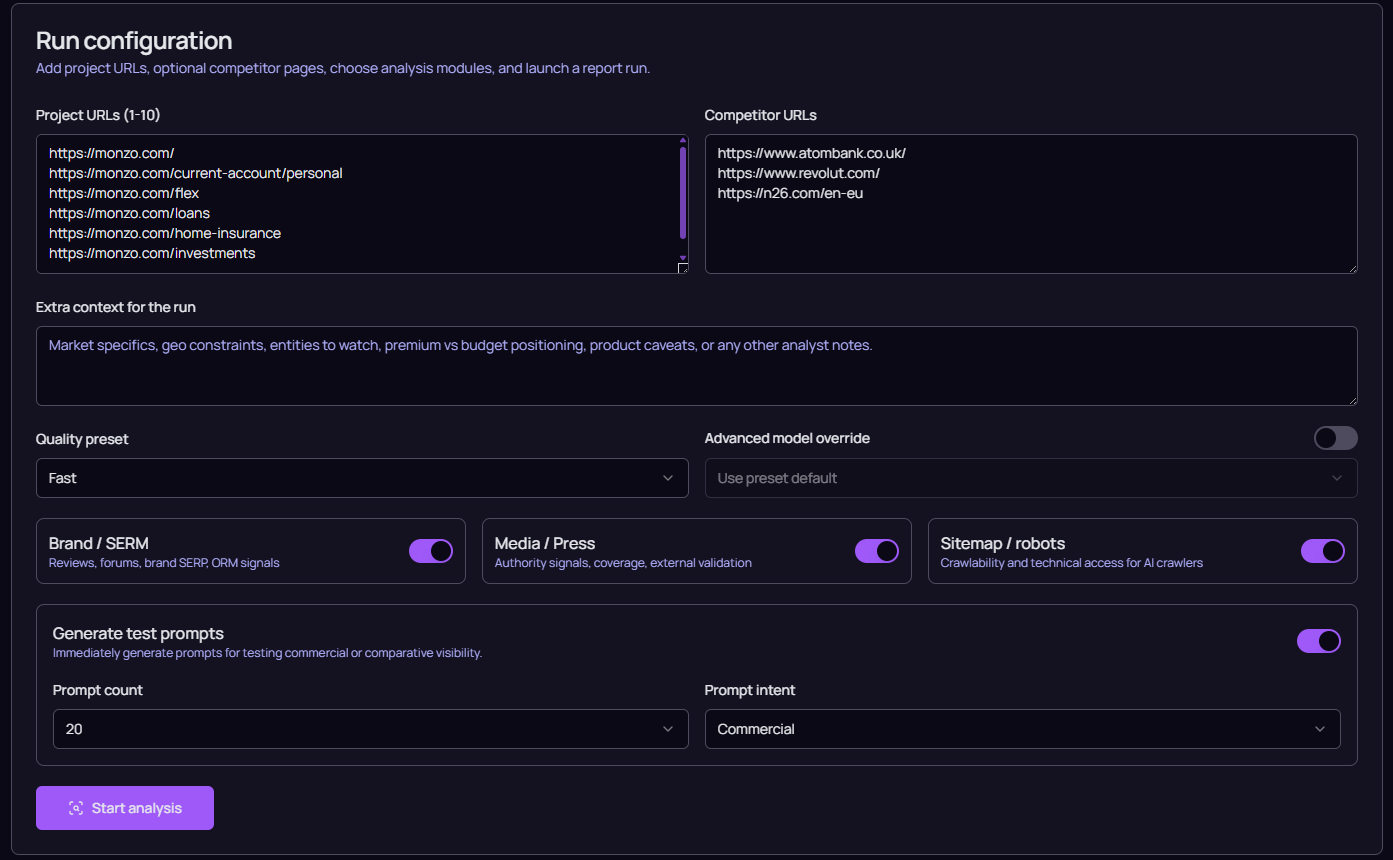Expand the Prompt count dropdown
This screenshot has width=1393, height=860.
pyautogui.click(x=370, y=729)
